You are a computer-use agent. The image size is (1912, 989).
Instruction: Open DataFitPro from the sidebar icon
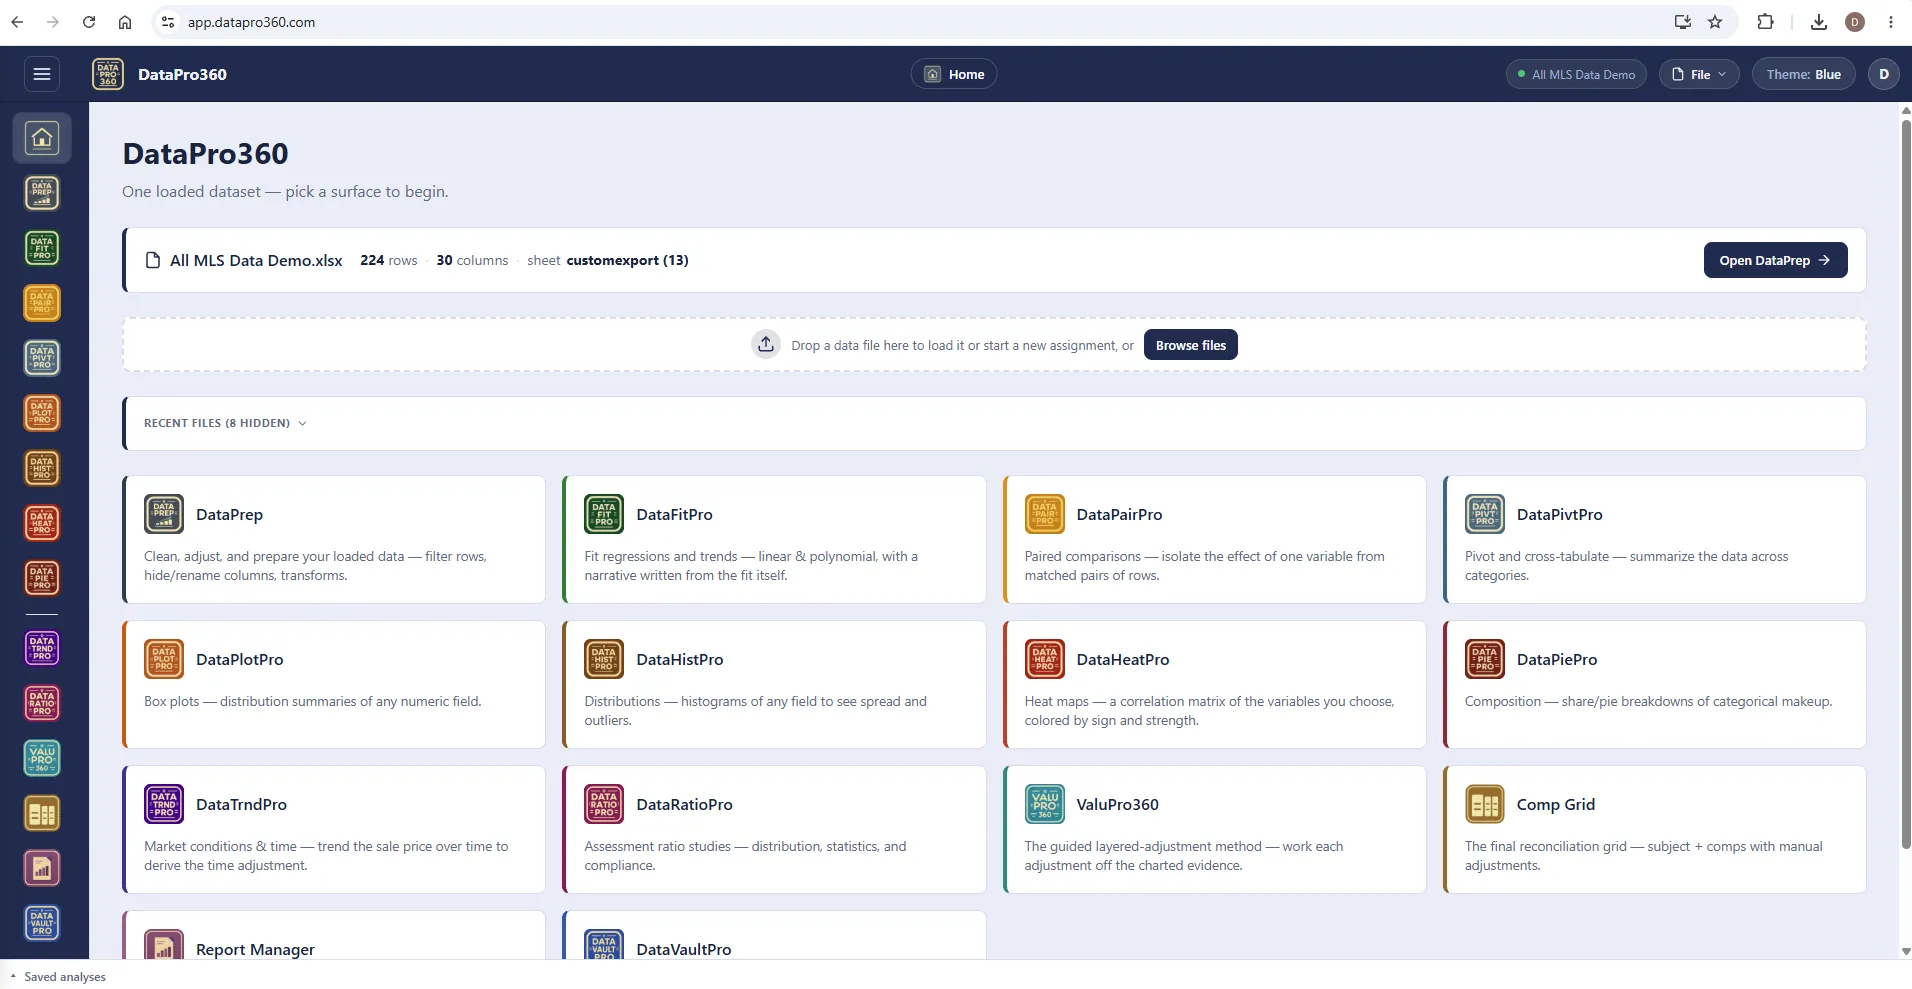42,248
